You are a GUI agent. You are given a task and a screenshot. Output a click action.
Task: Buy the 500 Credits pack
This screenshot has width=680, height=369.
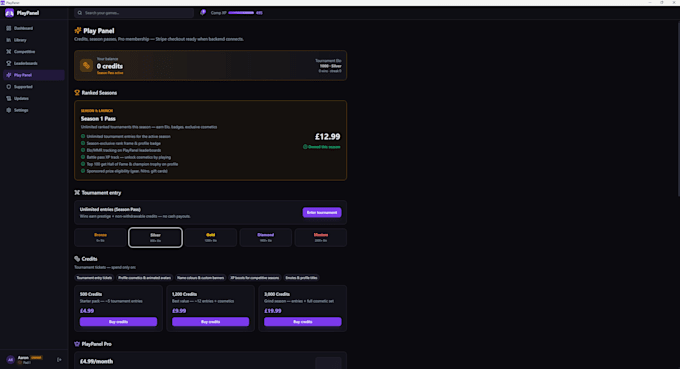[118, 322]
